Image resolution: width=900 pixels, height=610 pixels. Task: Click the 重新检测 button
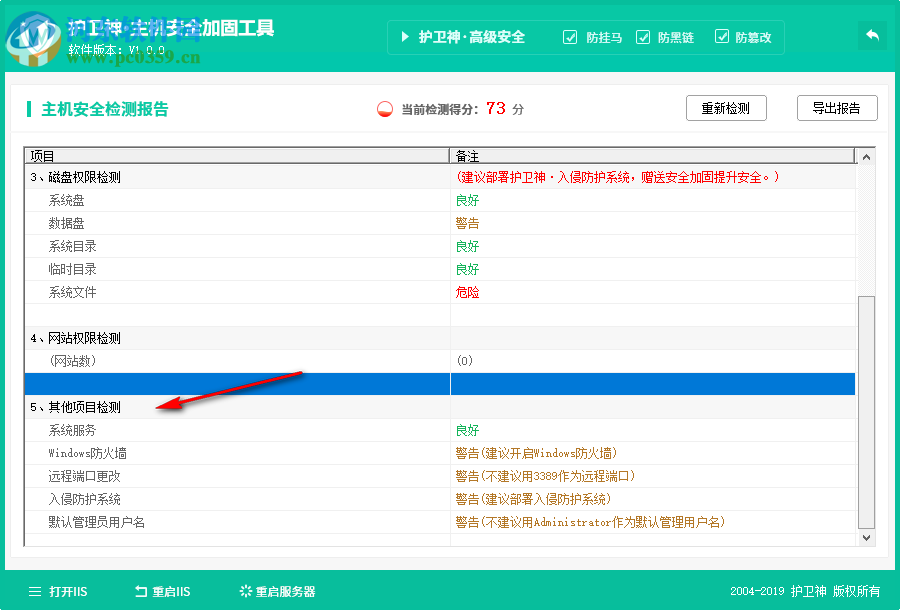point(726,108)
